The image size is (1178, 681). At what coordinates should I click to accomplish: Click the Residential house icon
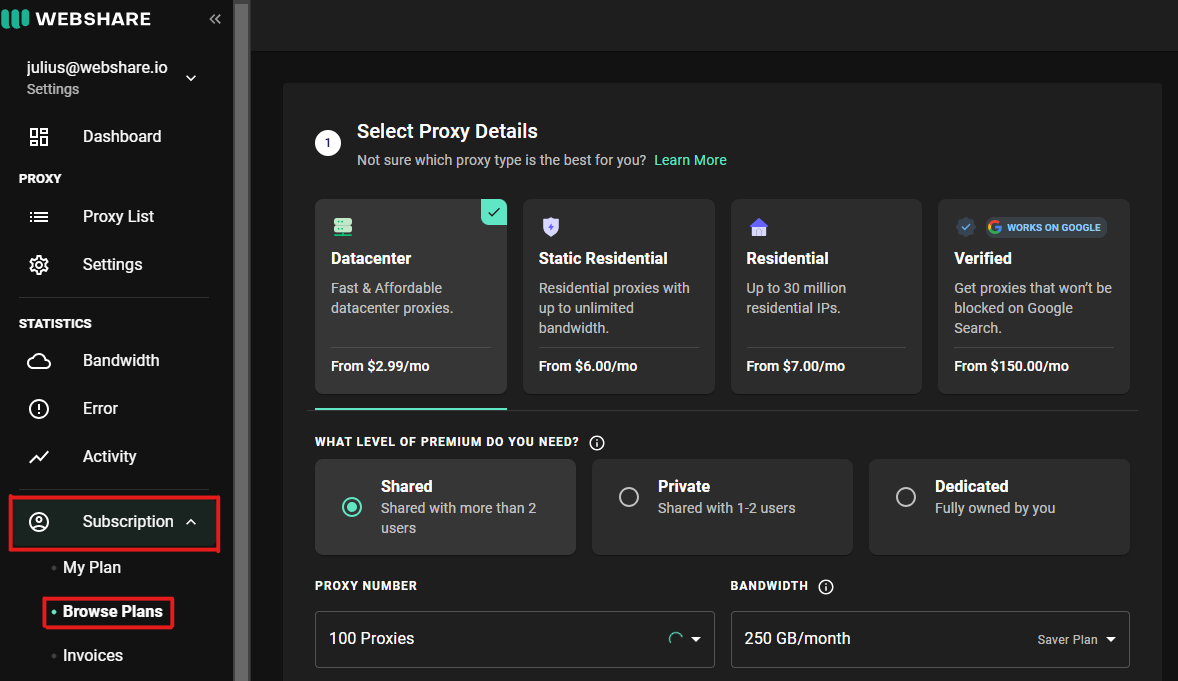[x=759, y=226]
